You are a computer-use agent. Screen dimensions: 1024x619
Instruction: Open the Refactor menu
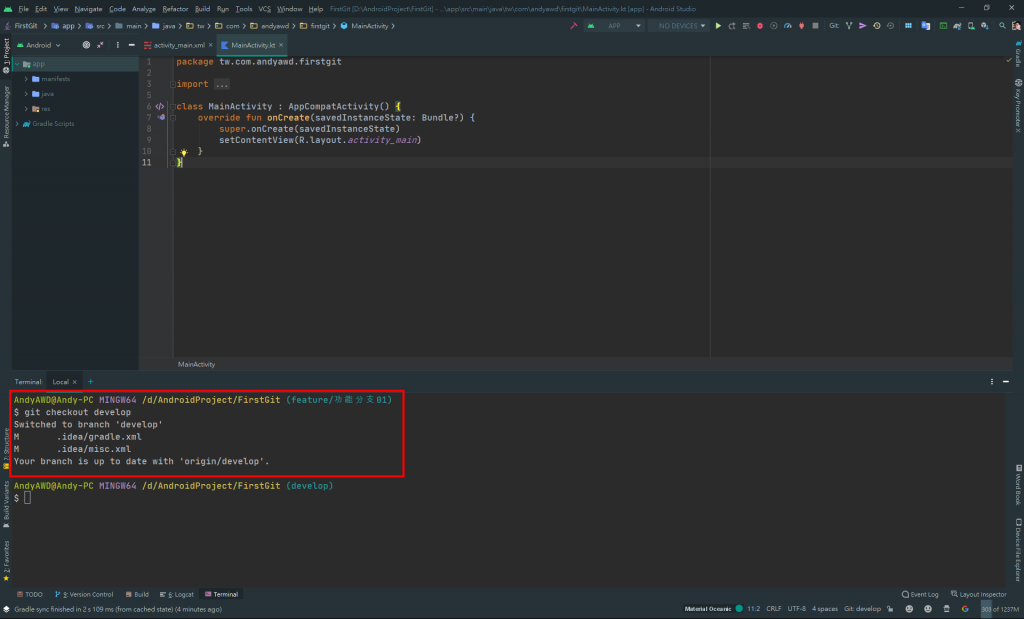[x=175, y=9]
